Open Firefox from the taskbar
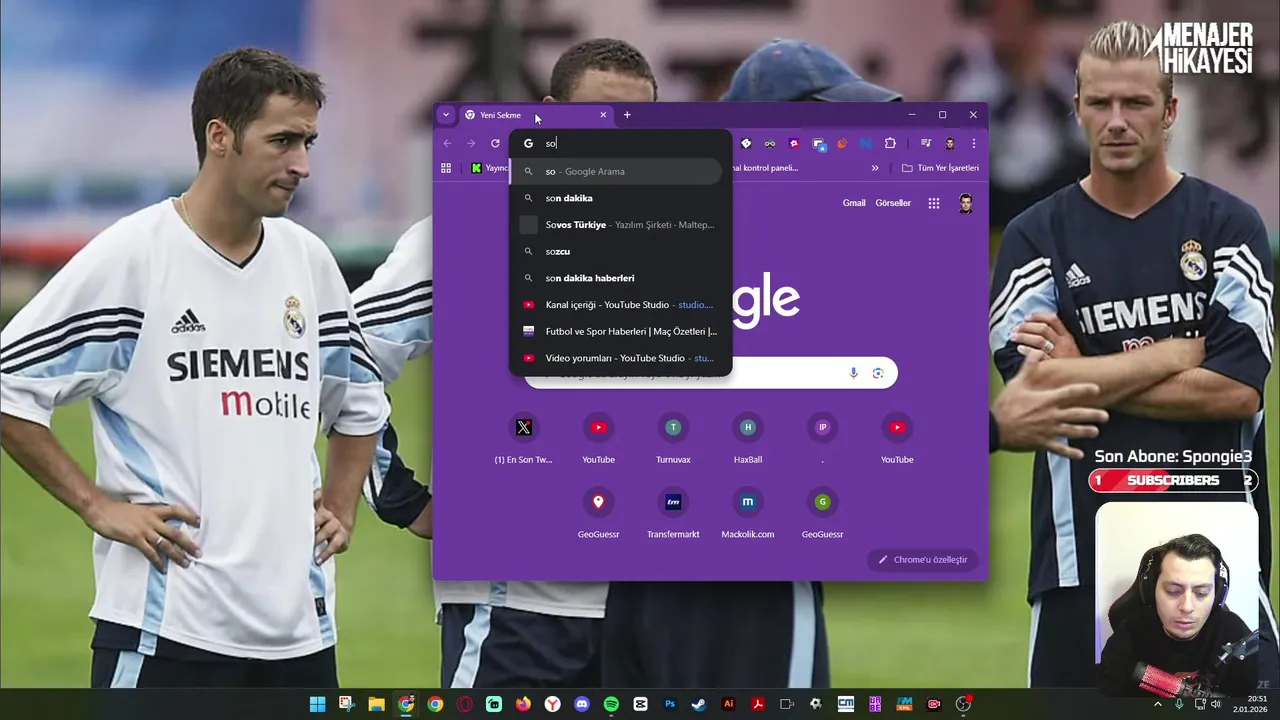The image size is (1280, 720). 523,704
